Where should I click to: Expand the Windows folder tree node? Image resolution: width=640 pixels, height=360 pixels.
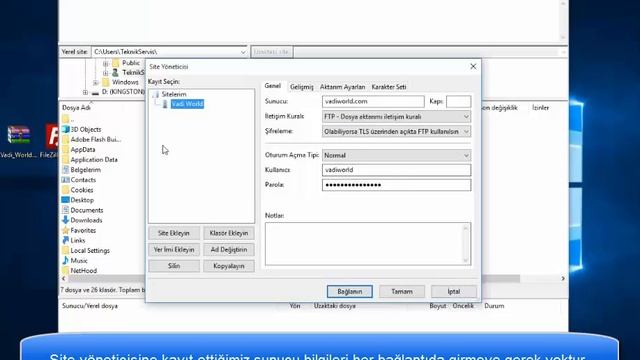(x=96, y=82)
